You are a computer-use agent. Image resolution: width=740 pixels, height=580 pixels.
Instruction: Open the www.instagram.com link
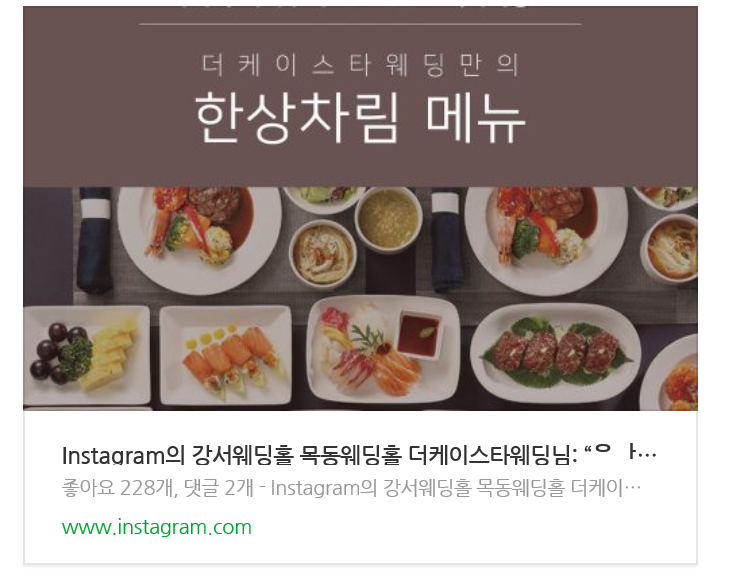tap(157, 527)
